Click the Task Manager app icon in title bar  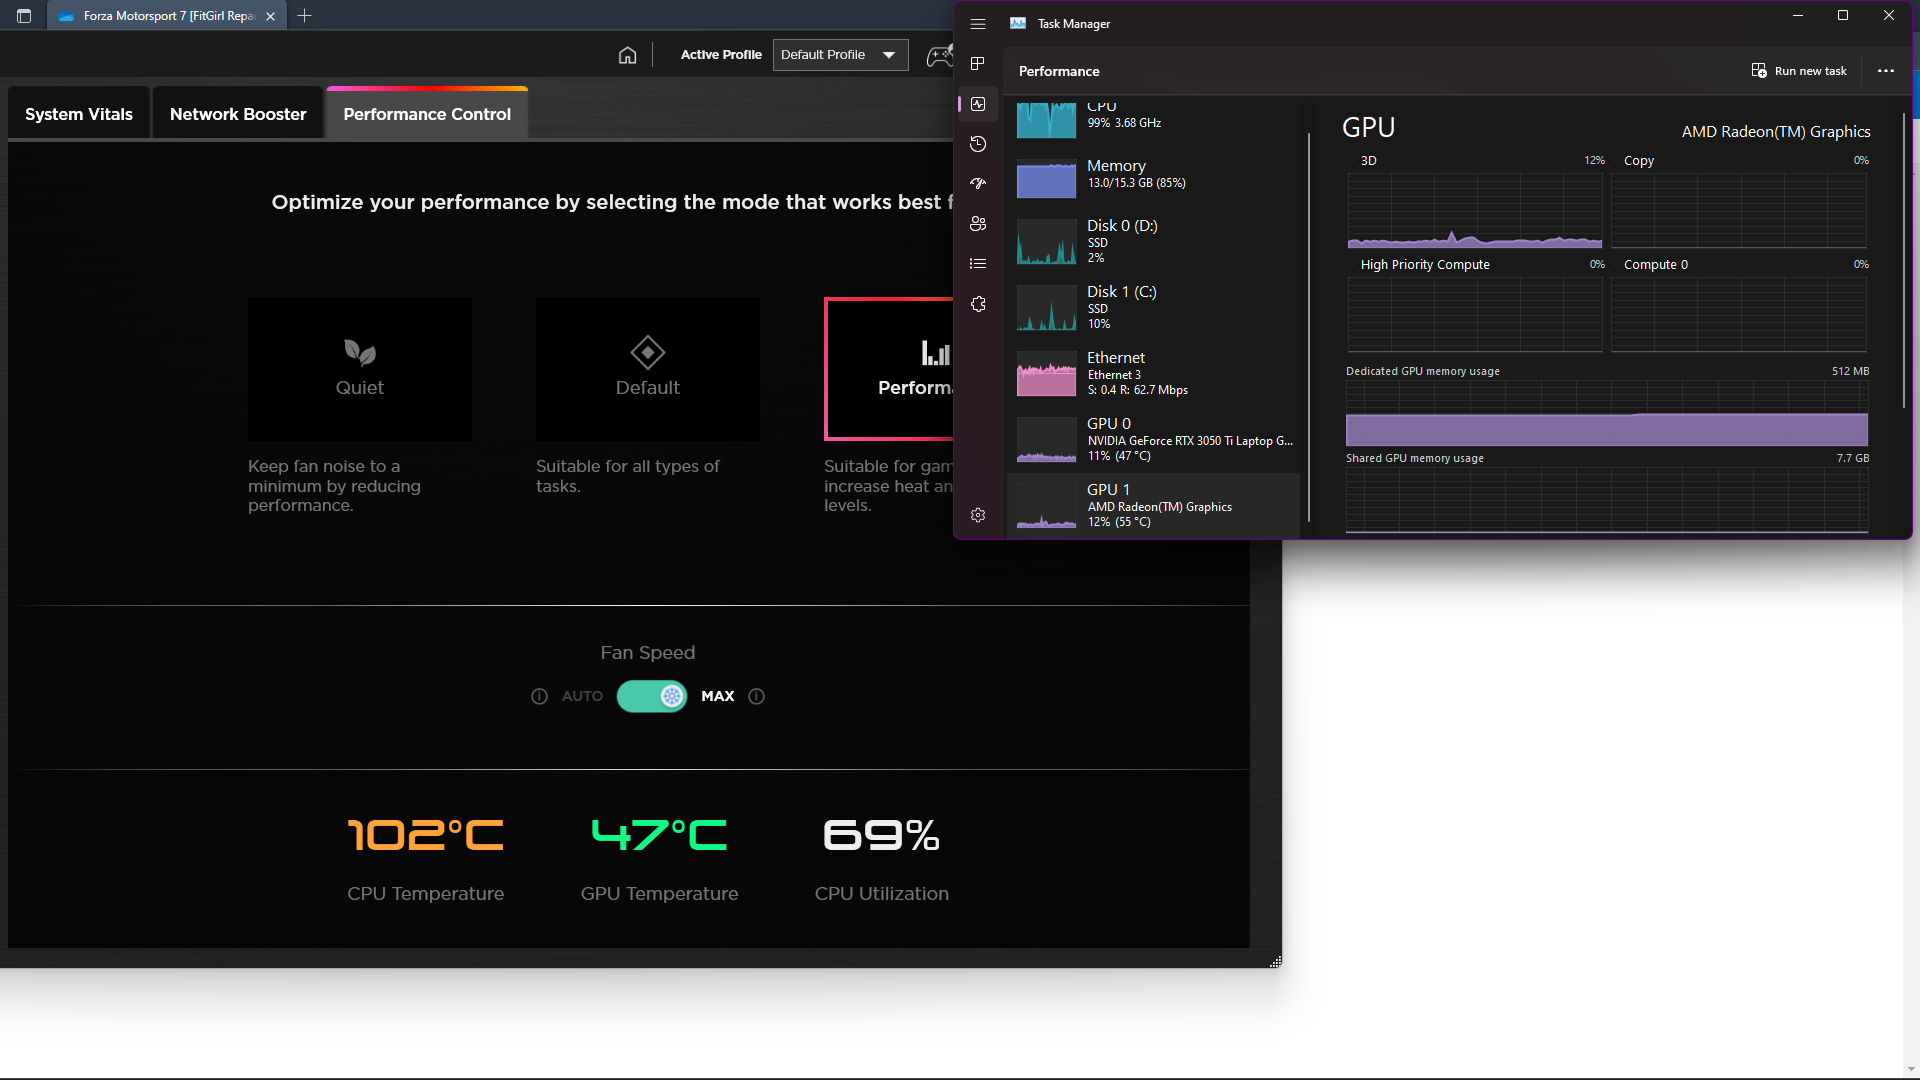1018,24
